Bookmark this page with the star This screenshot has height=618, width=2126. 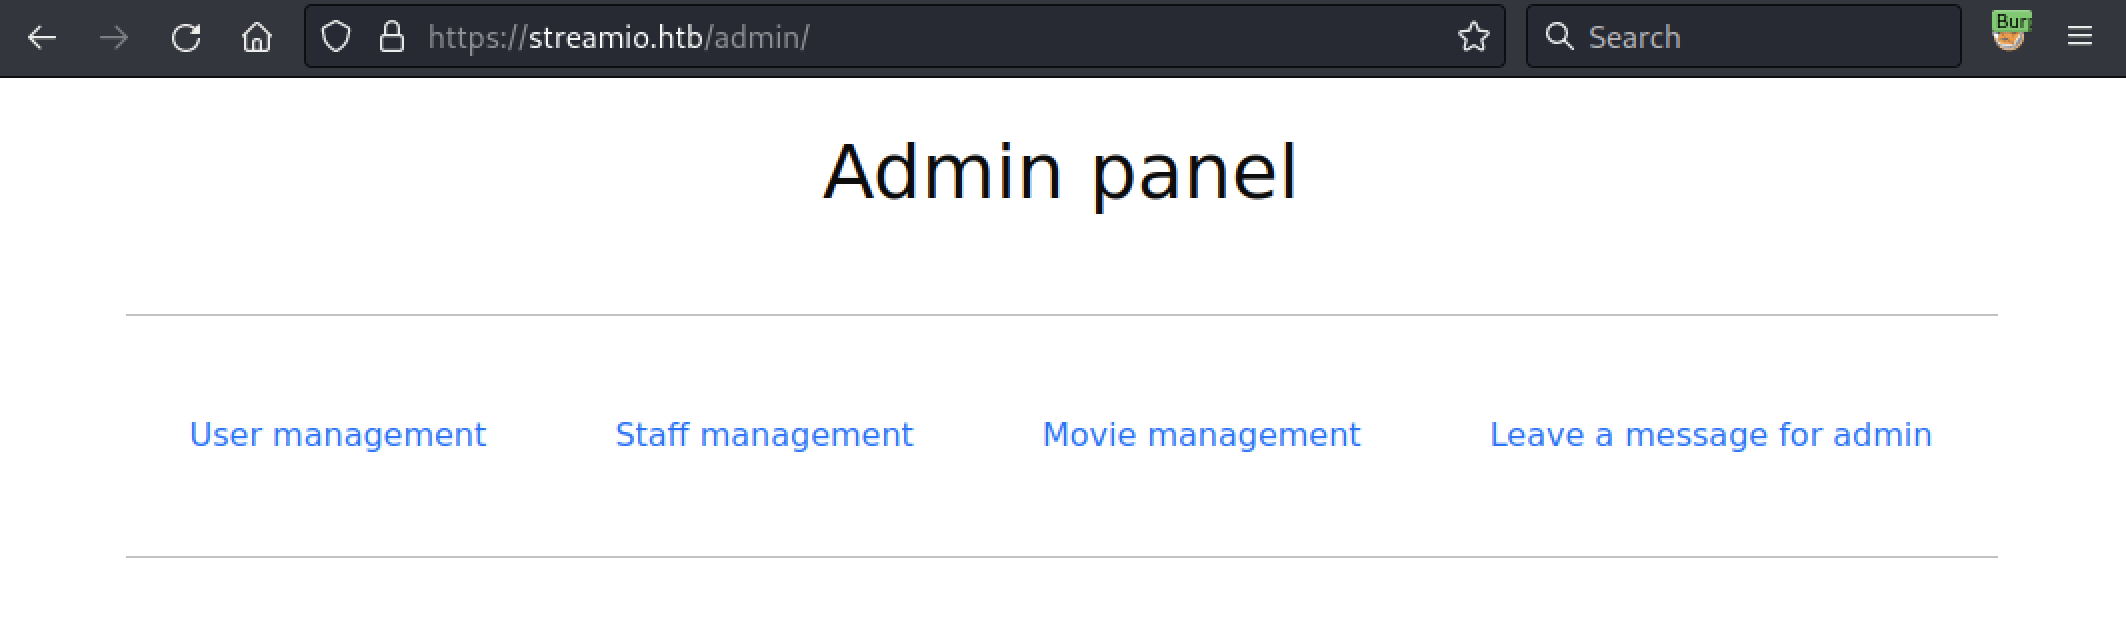pyautogui.click(x=1473, y=38)
